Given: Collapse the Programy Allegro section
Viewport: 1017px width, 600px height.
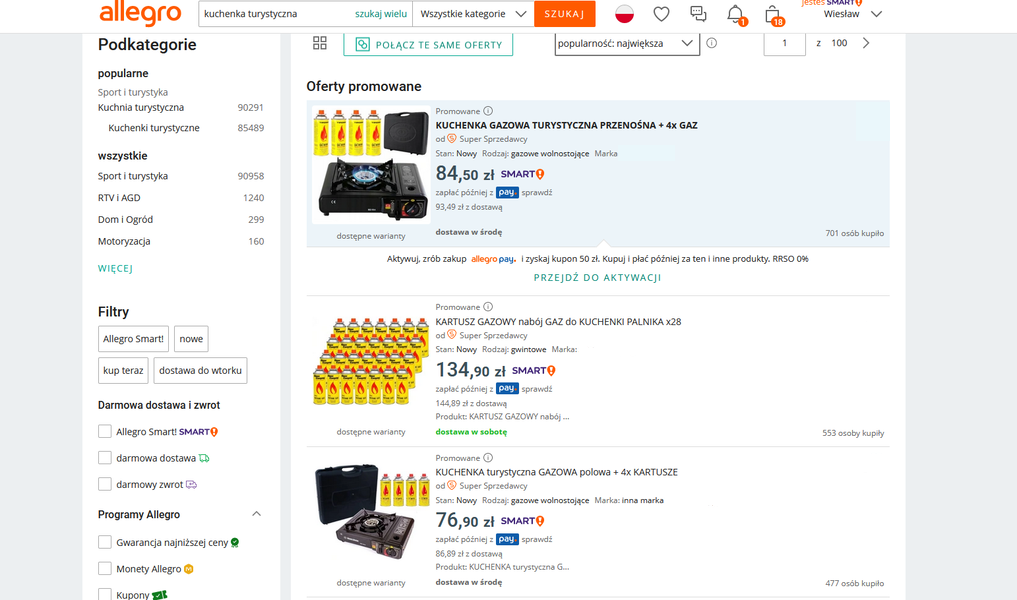Looking at the screenshot, I should point(257,513).
